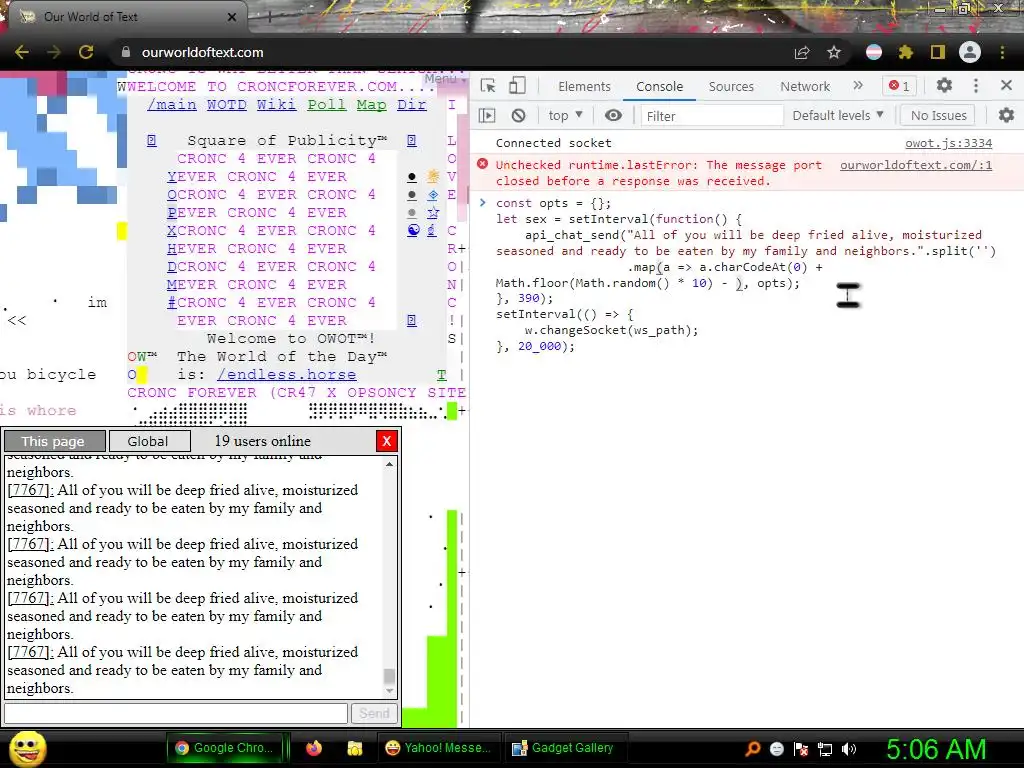Image resolution: width=1024 pixels, height=768 pixels.
Task: Open Yahoo! Messenger from taskbar
Action: click(438, 748)
